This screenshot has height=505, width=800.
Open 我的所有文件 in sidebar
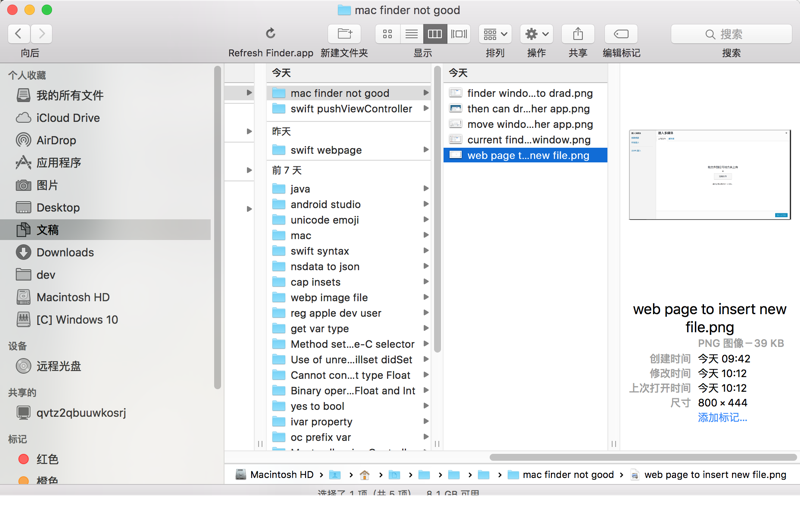(106, 95)
